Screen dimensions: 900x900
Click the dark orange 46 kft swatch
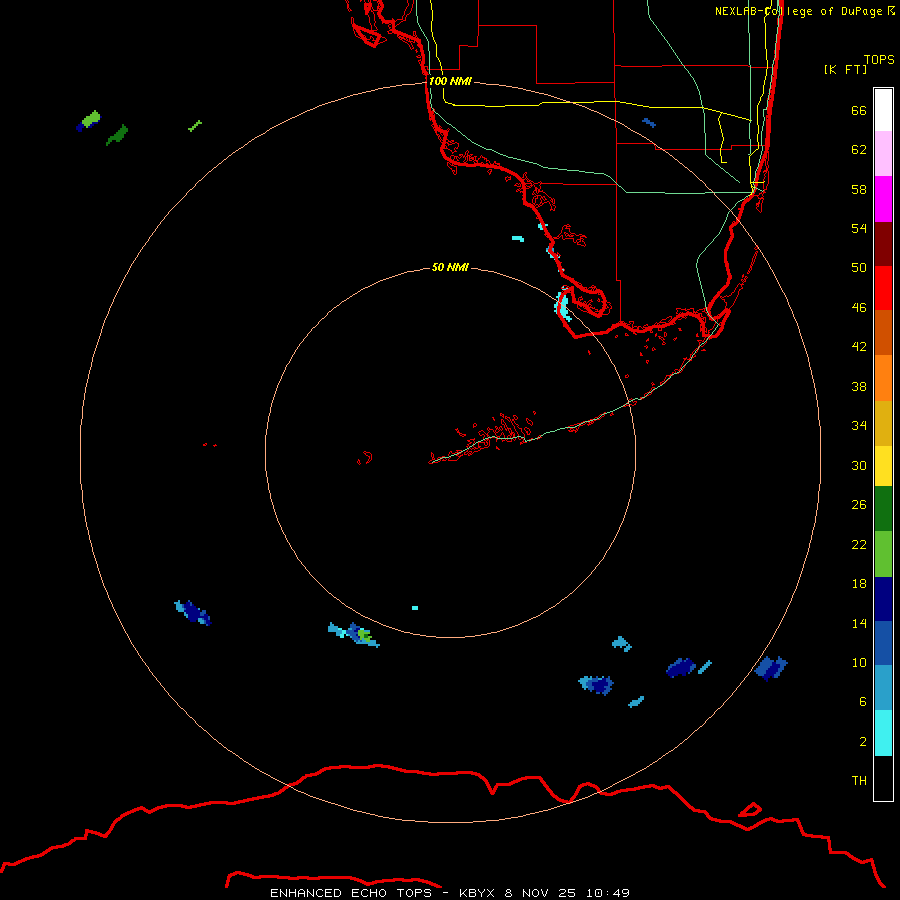click(x=883, y=332)
